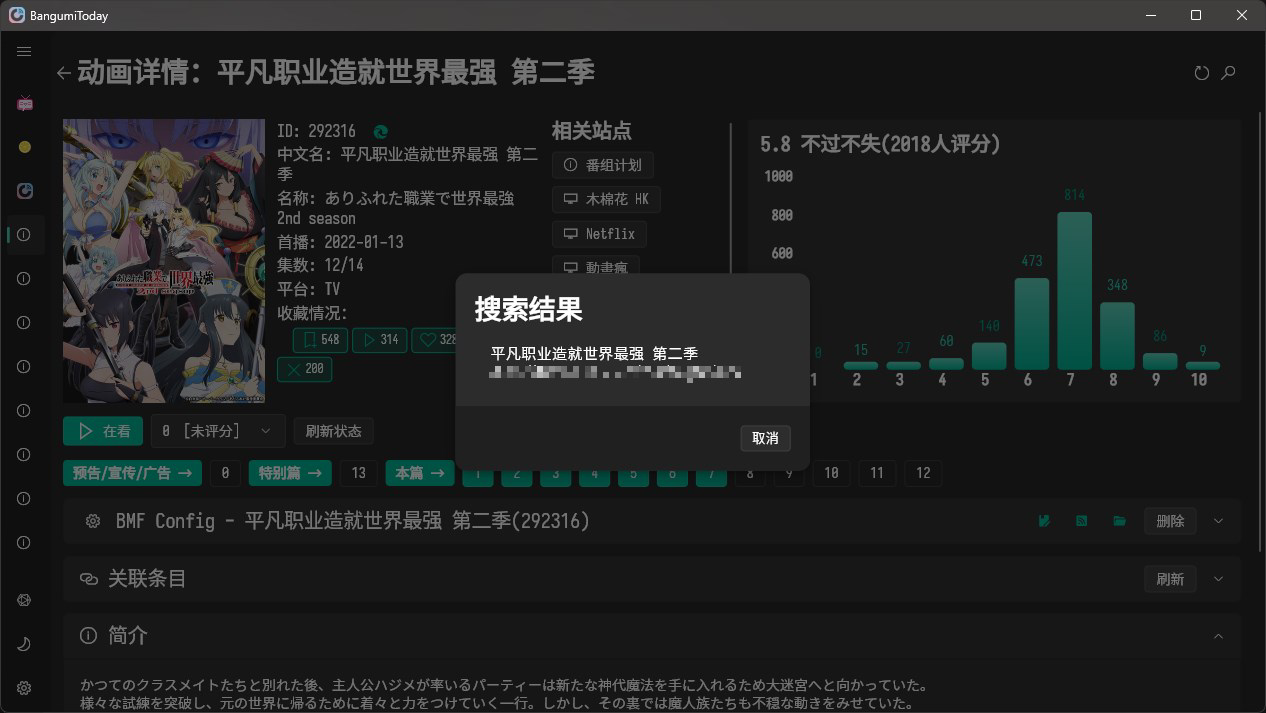Select the active info item with green indicator
The image size is (1266, 713).
(24, 235)
